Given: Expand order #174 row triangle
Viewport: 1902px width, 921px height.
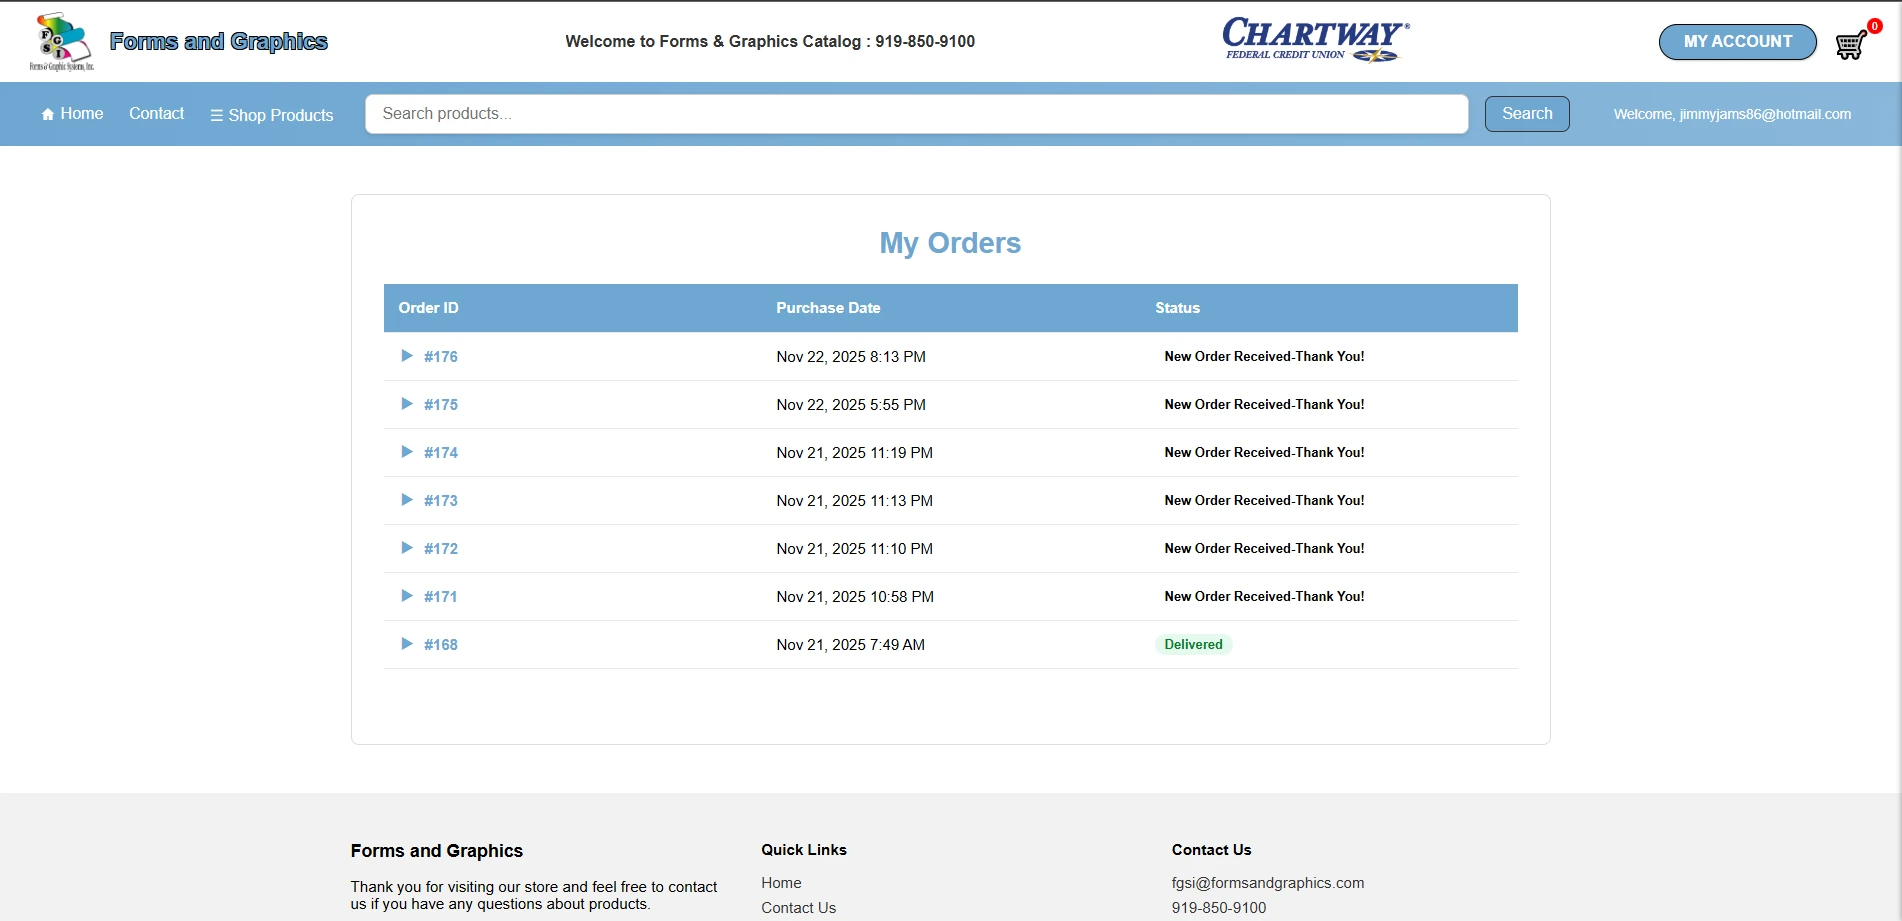Looking at the screenshot, I should point(407,452).
